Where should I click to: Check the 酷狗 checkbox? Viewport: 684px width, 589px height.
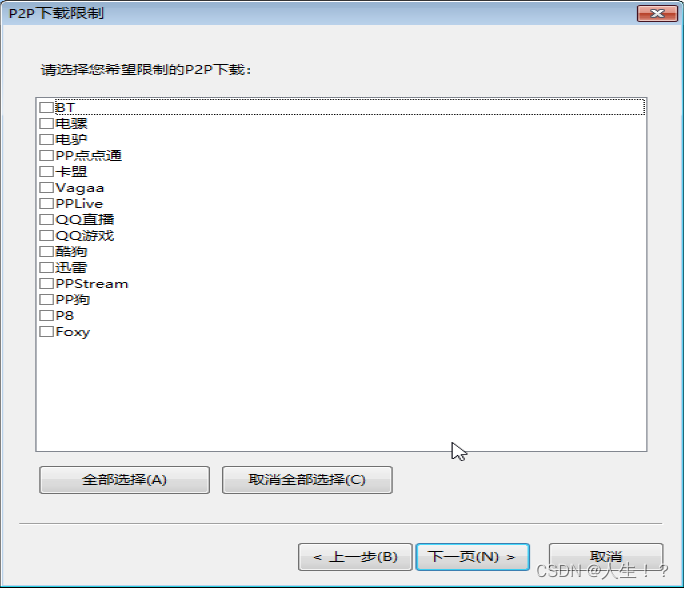click(x=46, y=251)
